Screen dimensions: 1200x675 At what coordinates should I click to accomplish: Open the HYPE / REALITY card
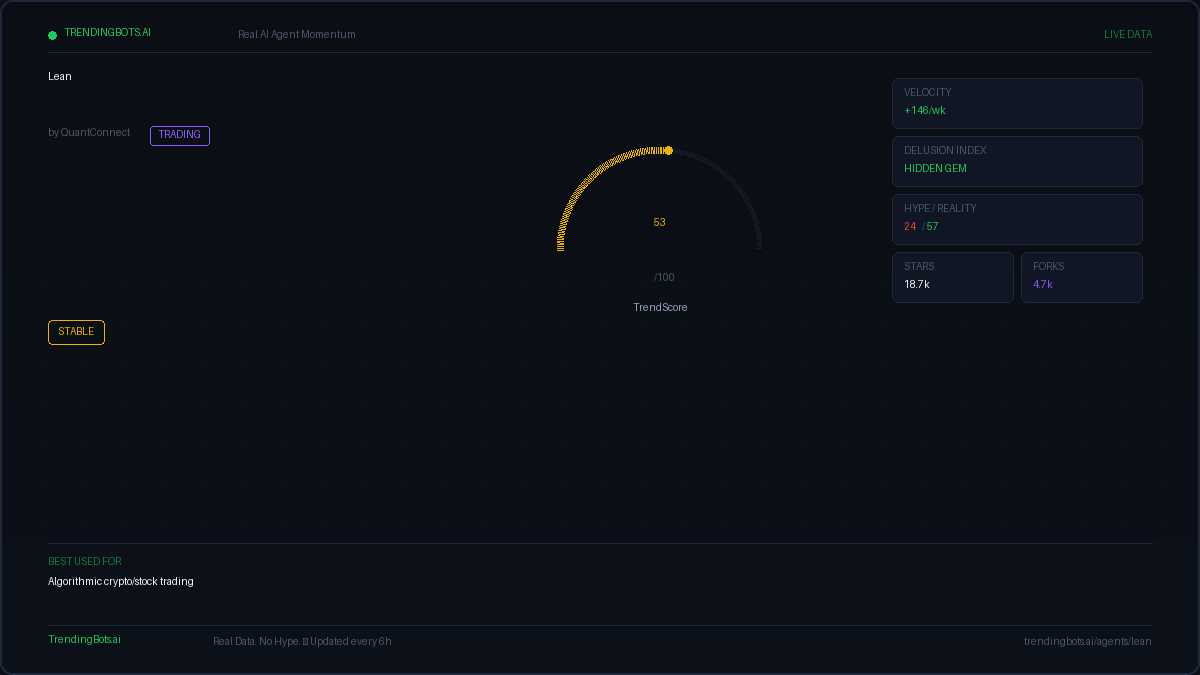pos(1017,220)
